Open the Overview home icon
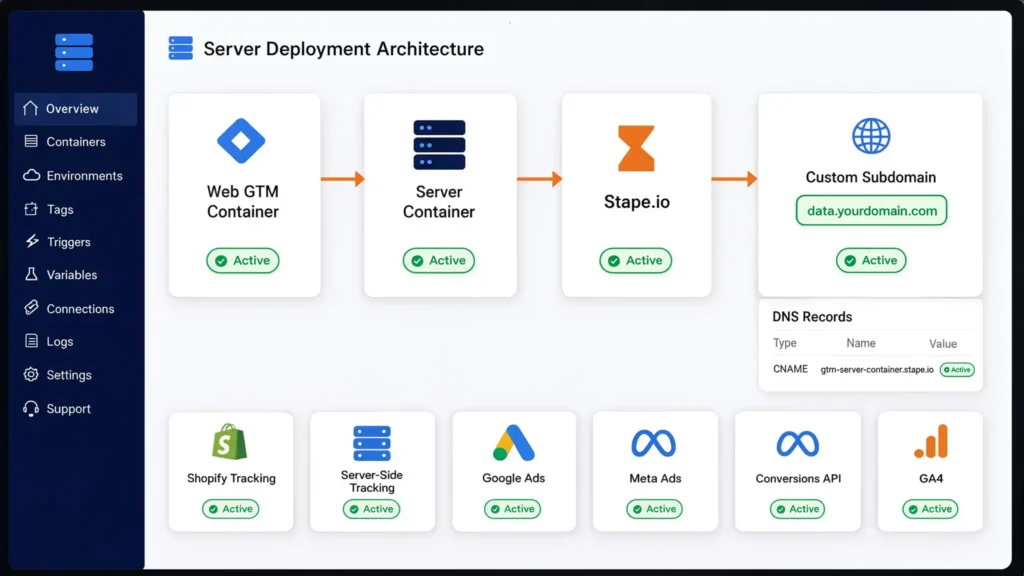The height and width of the screenshot is (576, 1024). point(30,108)
